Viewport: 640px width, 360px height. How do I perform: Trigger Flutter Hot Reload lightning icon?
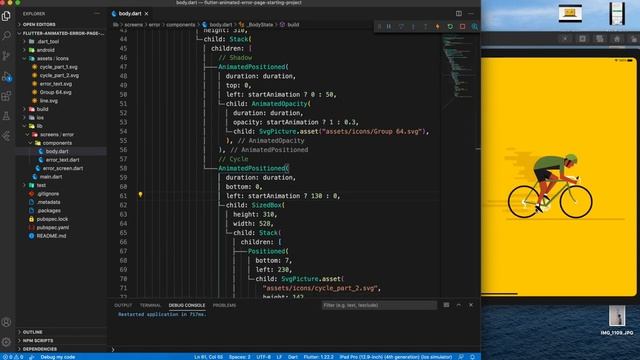tap(438, 27)
